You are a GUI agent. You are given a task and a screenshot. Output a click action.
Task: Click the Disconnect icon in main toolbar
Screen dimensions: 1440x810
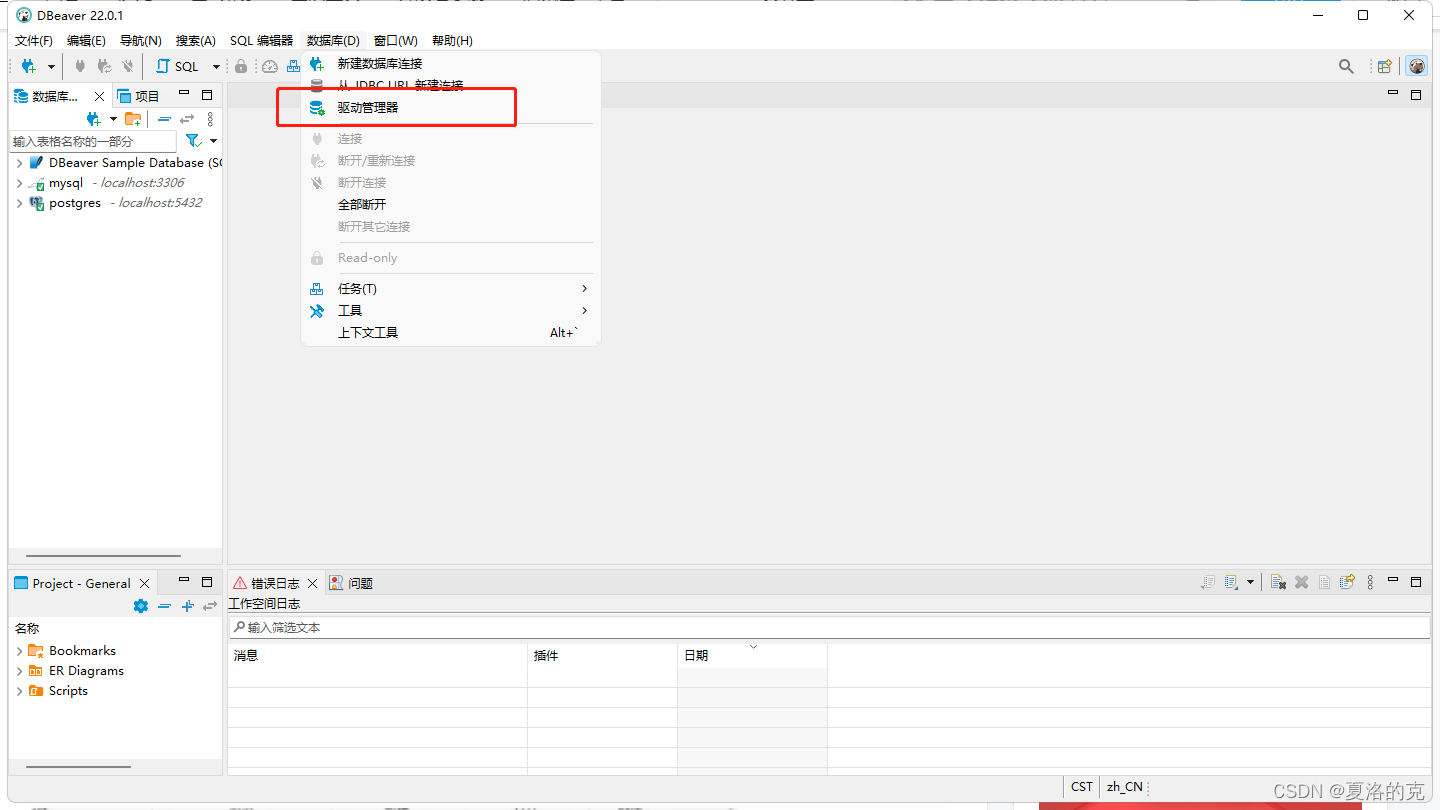tap(128, 67)
